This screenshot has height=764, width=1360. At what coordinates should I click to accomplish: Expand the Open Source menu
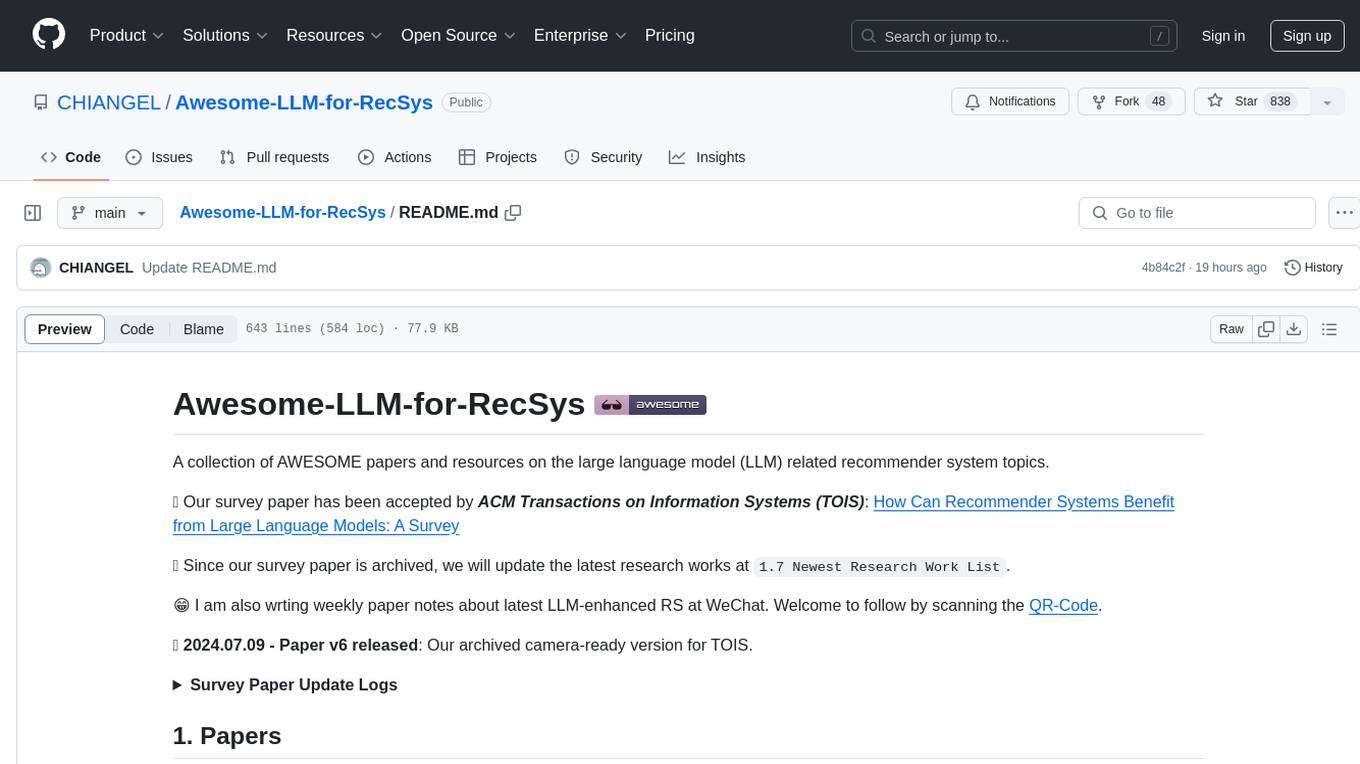tap(458, 35)
